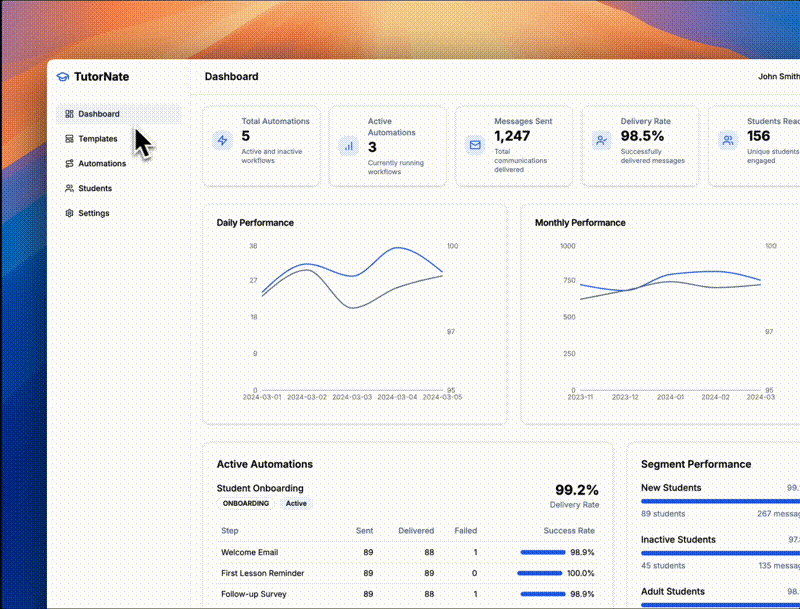
Task: Click the Welcome Email success rate bar
Action: tap(543, 552)
